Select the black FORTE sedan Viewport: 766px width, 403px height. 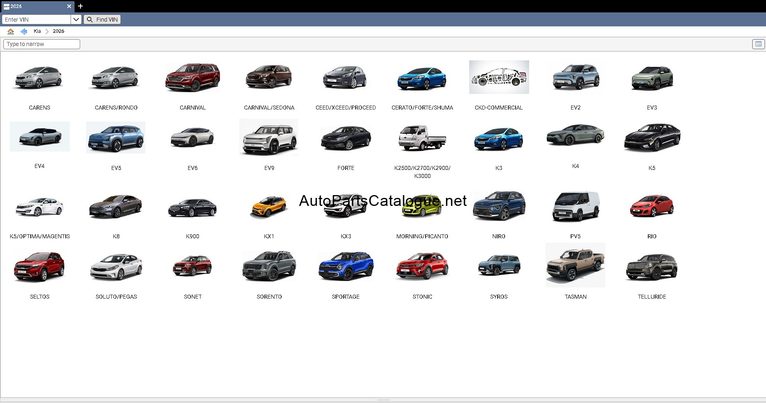(345, 138)
